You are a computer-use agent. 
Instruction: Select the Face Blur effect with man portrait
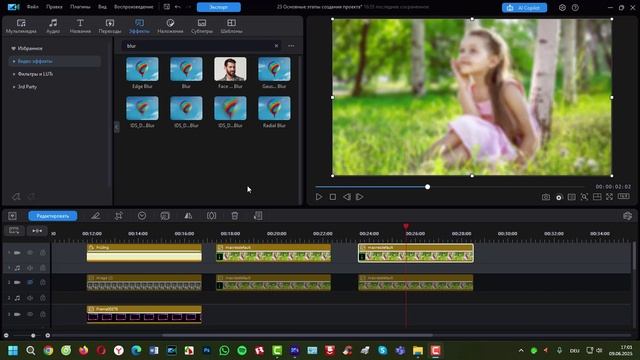[x=230, y=69]
